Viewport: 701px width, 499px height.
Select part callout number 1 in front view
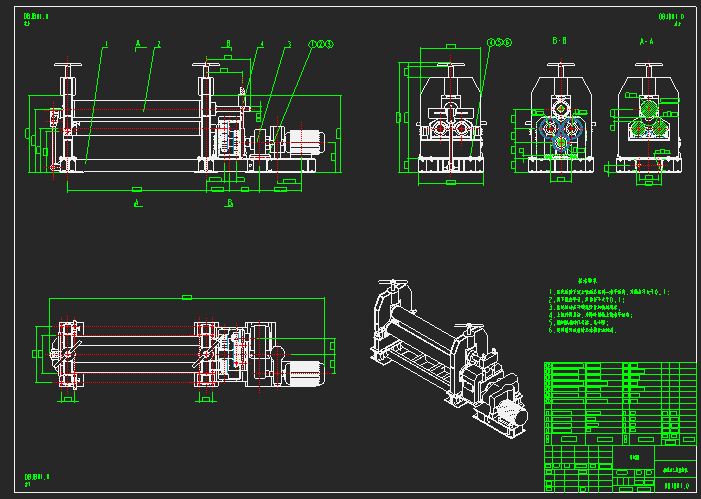[106, 44]
